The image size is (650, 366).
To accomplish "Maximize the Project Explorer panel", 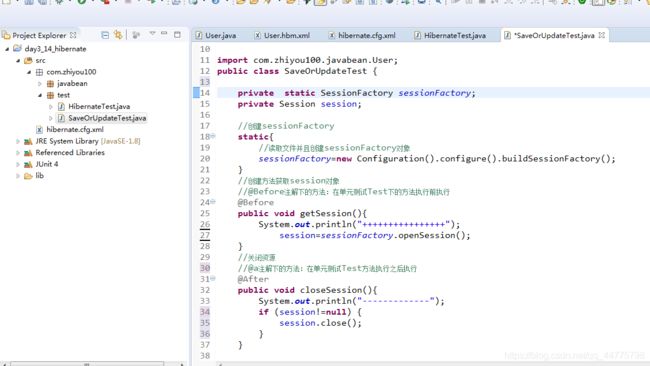I will point(177,35).
